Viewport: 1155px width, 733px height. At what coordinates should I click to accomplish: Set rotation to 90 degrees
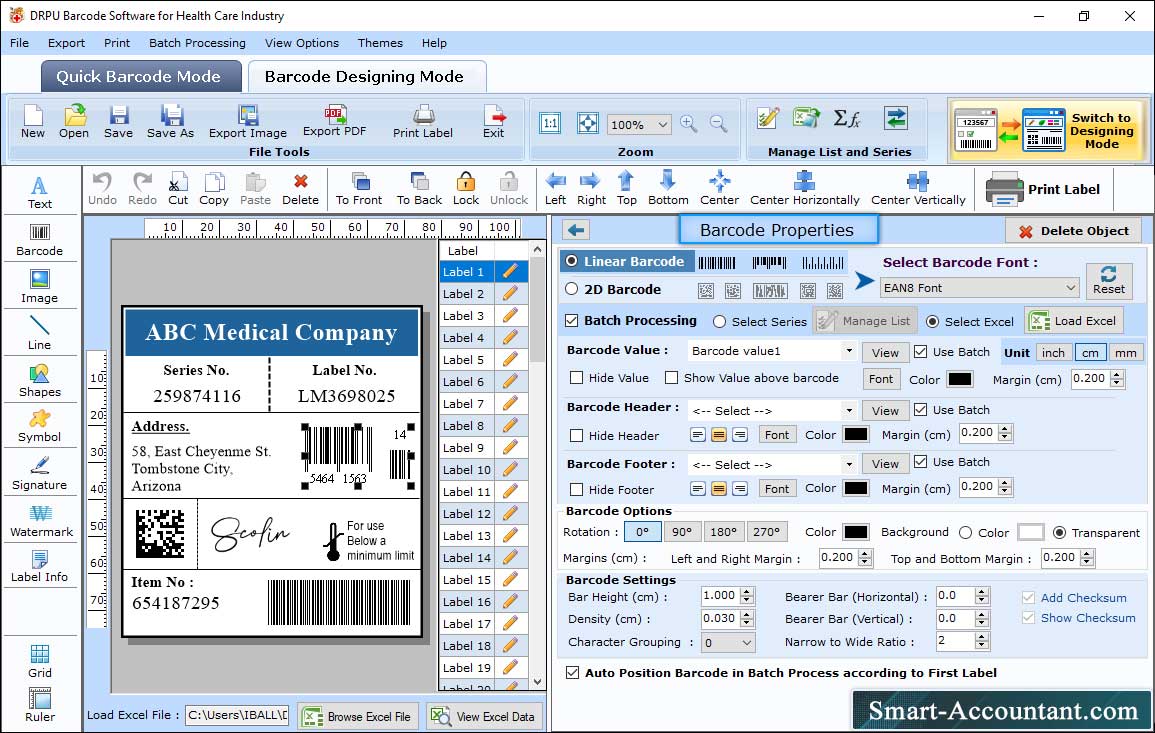click(682, 531)
